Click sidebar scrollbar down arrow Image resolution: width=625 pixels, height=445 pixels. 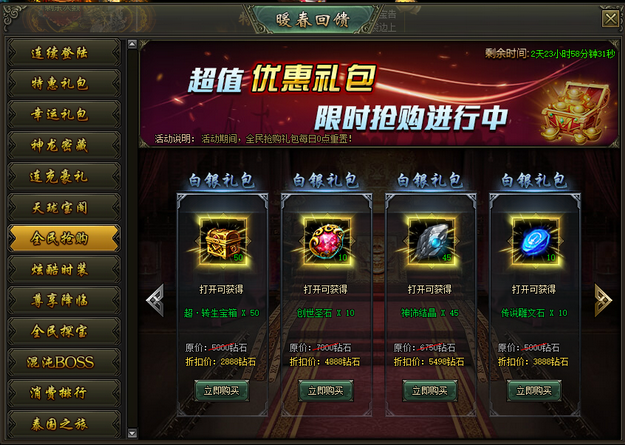coord(132,433)
